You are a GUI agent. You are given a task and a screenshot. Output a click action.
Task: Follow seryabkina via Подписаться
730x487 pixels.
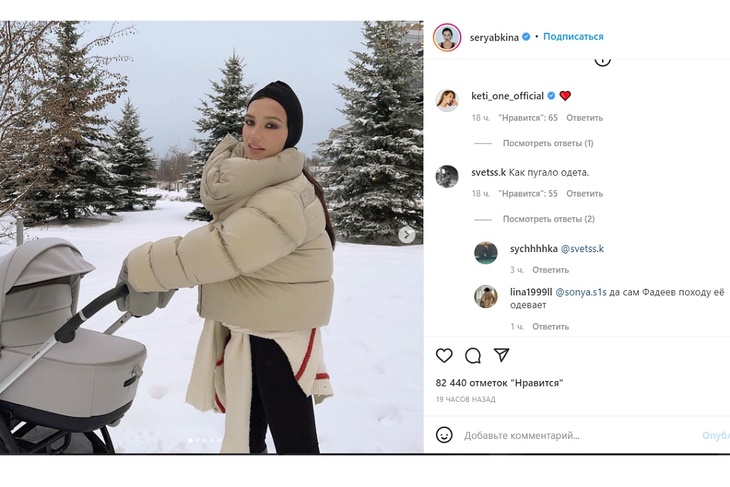[573, 37]
